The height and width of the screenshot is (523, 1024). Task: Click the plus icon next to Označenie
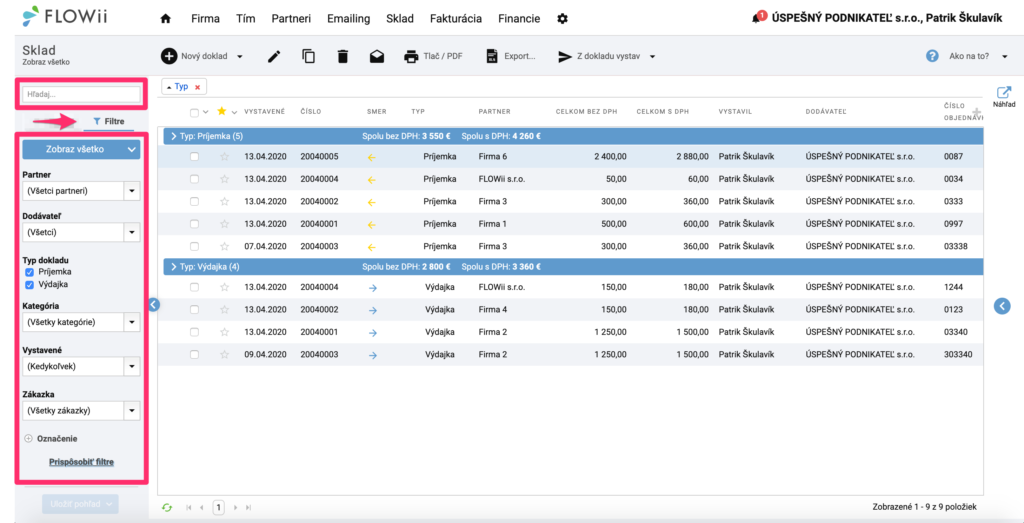(28, 439)
